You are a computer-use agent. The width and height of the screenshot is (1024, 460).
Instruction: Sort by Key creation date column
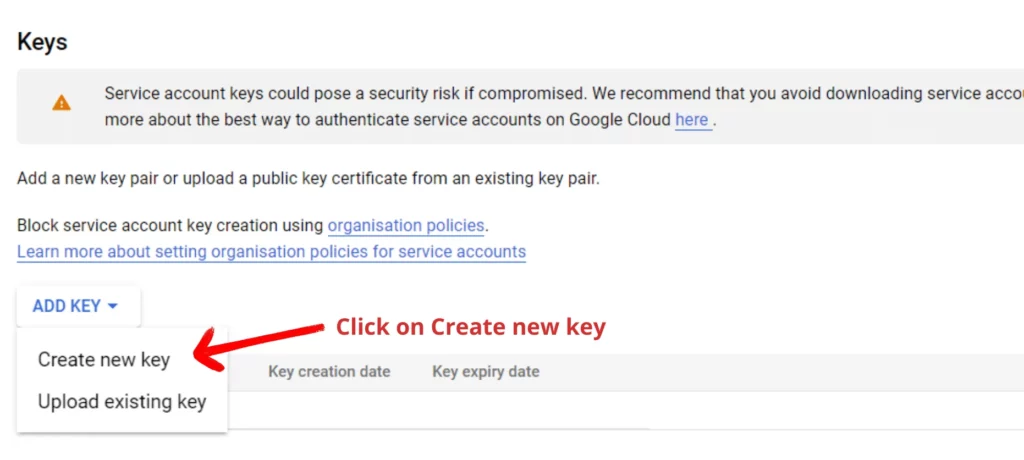tap(329, 371)
